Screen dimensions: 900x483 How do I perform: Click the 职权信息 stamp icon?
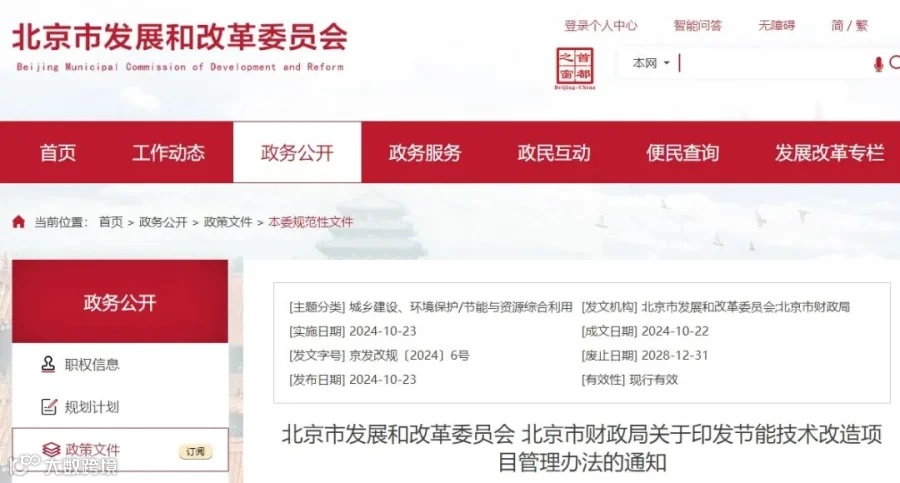(48, 364)
